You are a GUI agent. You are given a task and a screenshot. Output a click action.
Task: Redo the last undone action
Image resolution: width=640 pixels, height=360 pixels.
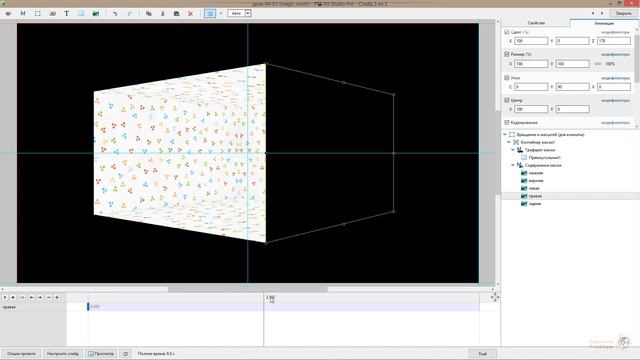[x=129, y=13]
